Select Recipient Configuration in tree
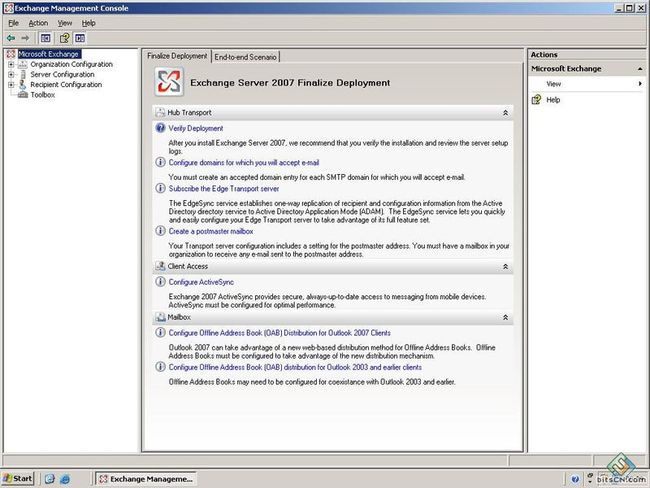Image resolution: width=650 pixels, height=488 pixels. point(66,84)
